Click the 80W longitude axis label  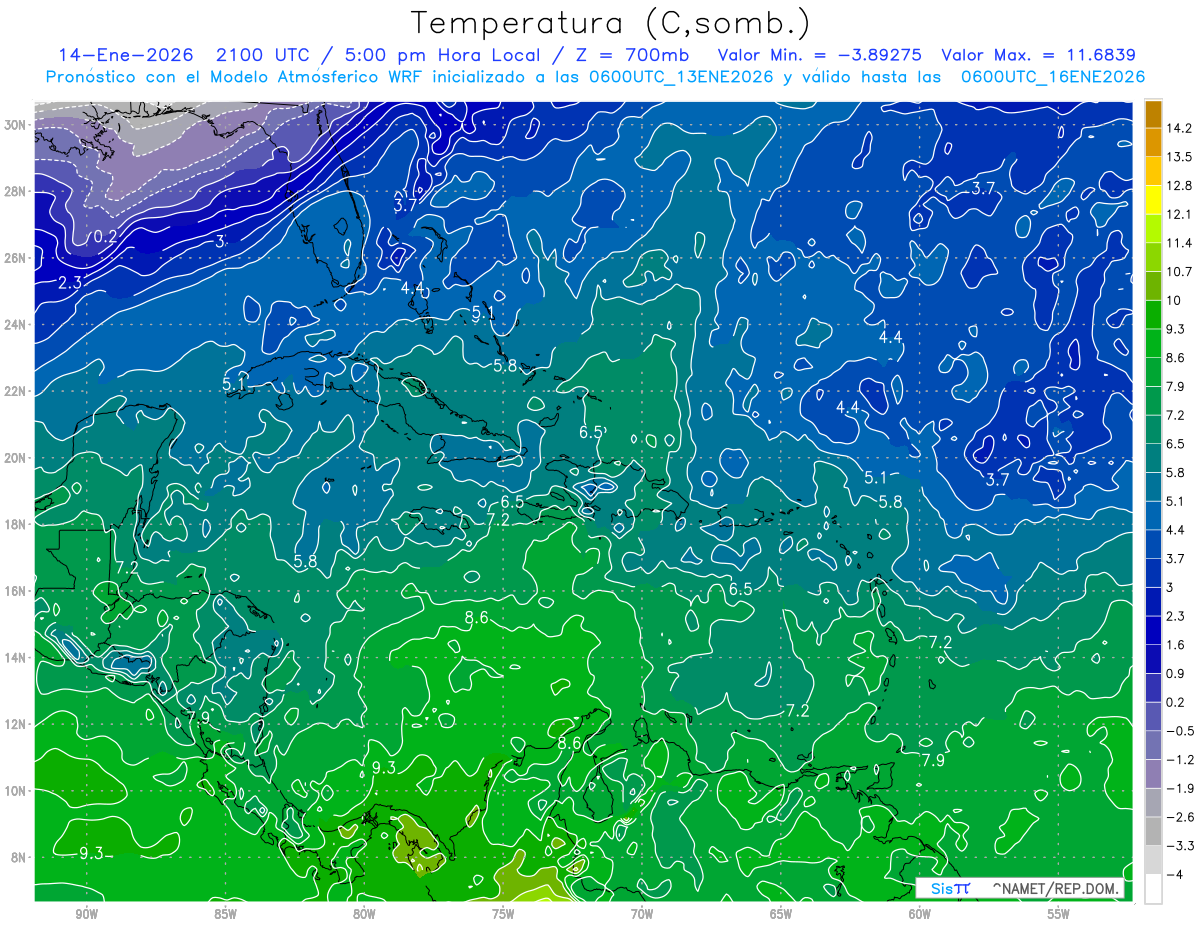(364, 913)
